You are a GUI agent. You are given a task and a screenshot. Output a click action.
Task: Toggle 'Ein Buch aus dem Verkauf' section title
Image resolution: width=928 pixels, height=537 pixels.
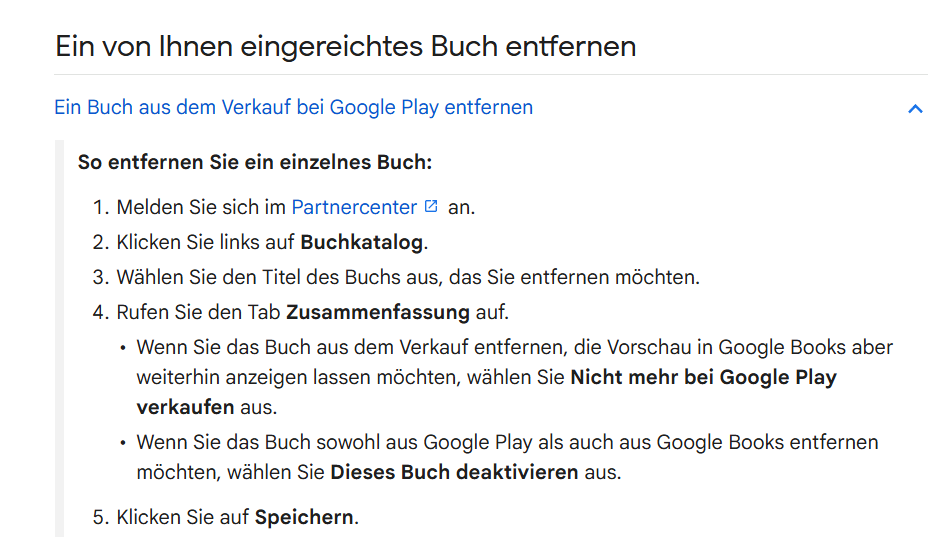pos(293,107)
